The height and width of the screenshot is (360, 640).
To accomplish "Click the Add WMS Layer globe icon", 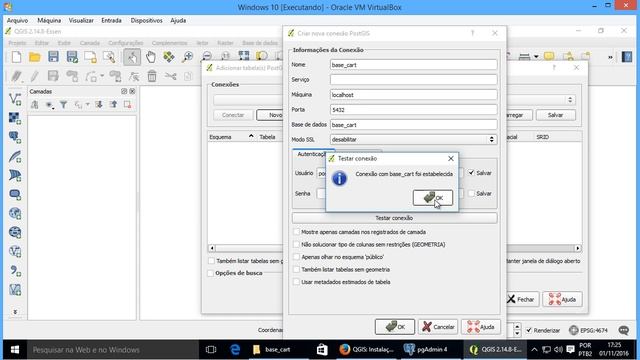I will pos(15,213).
